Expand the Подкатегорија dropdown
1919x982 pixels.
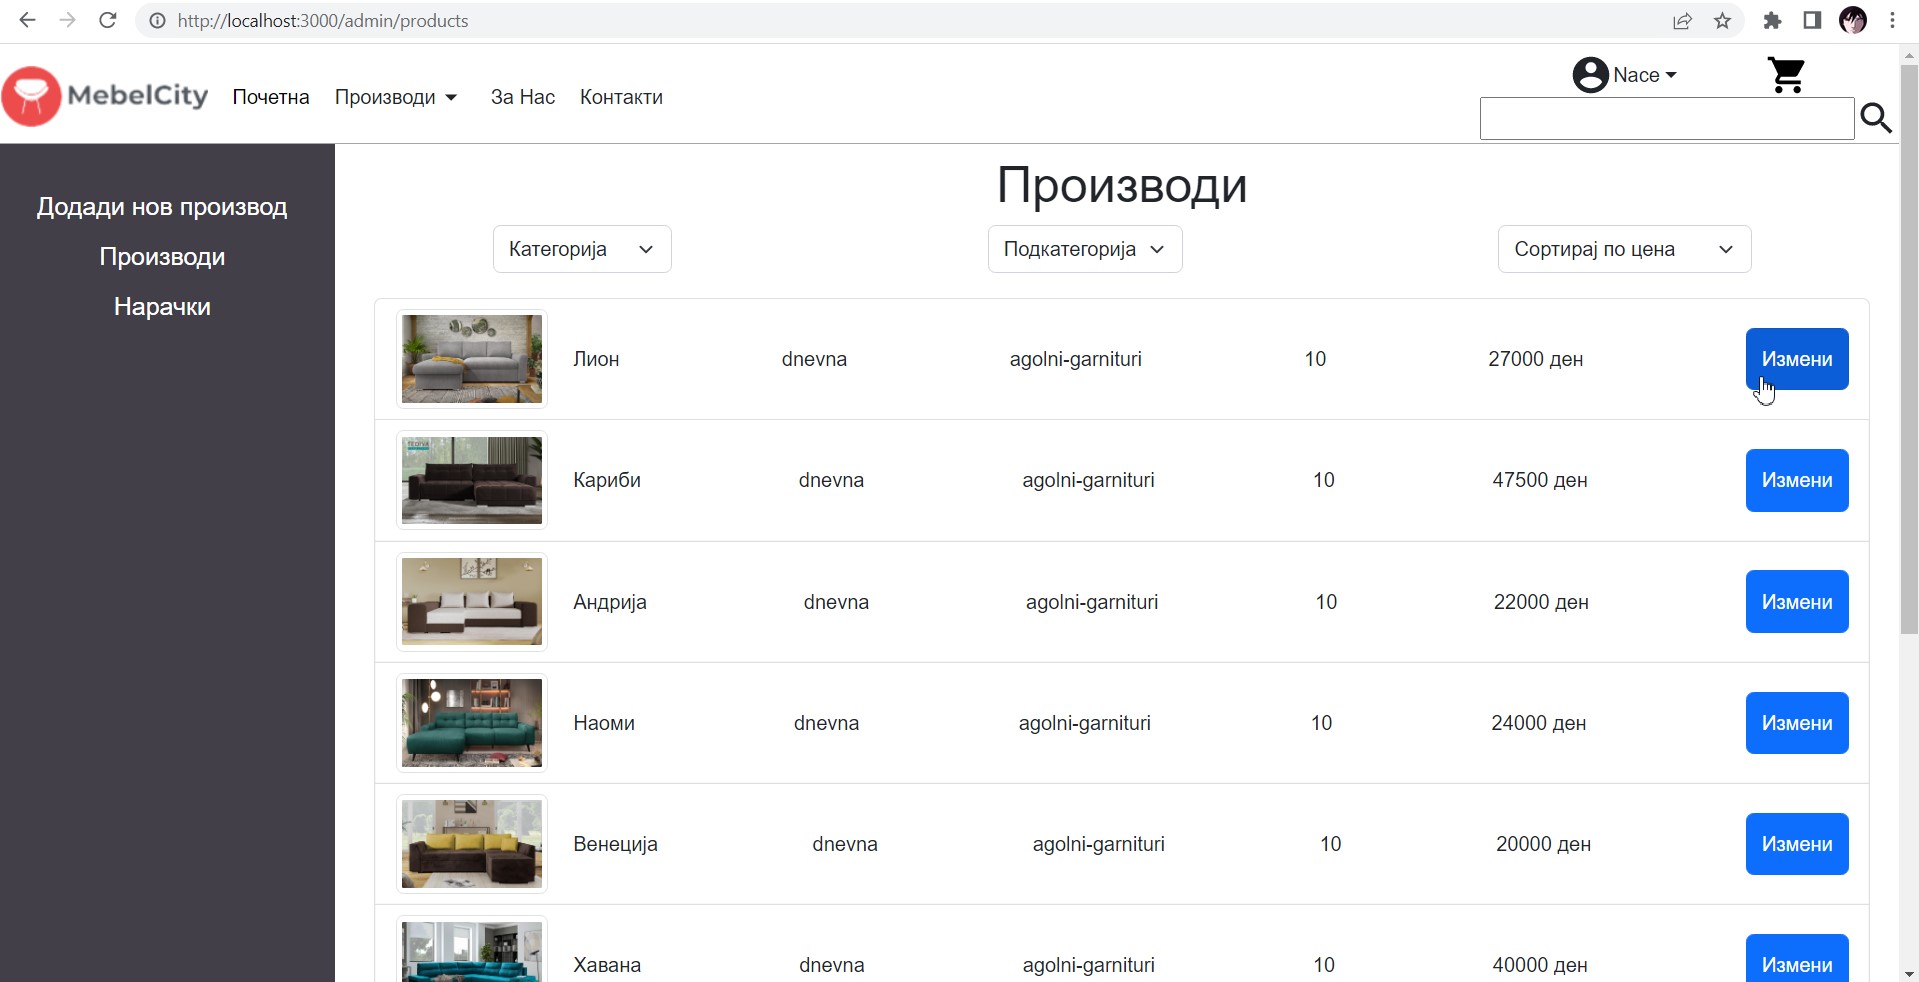[1084, 249]
